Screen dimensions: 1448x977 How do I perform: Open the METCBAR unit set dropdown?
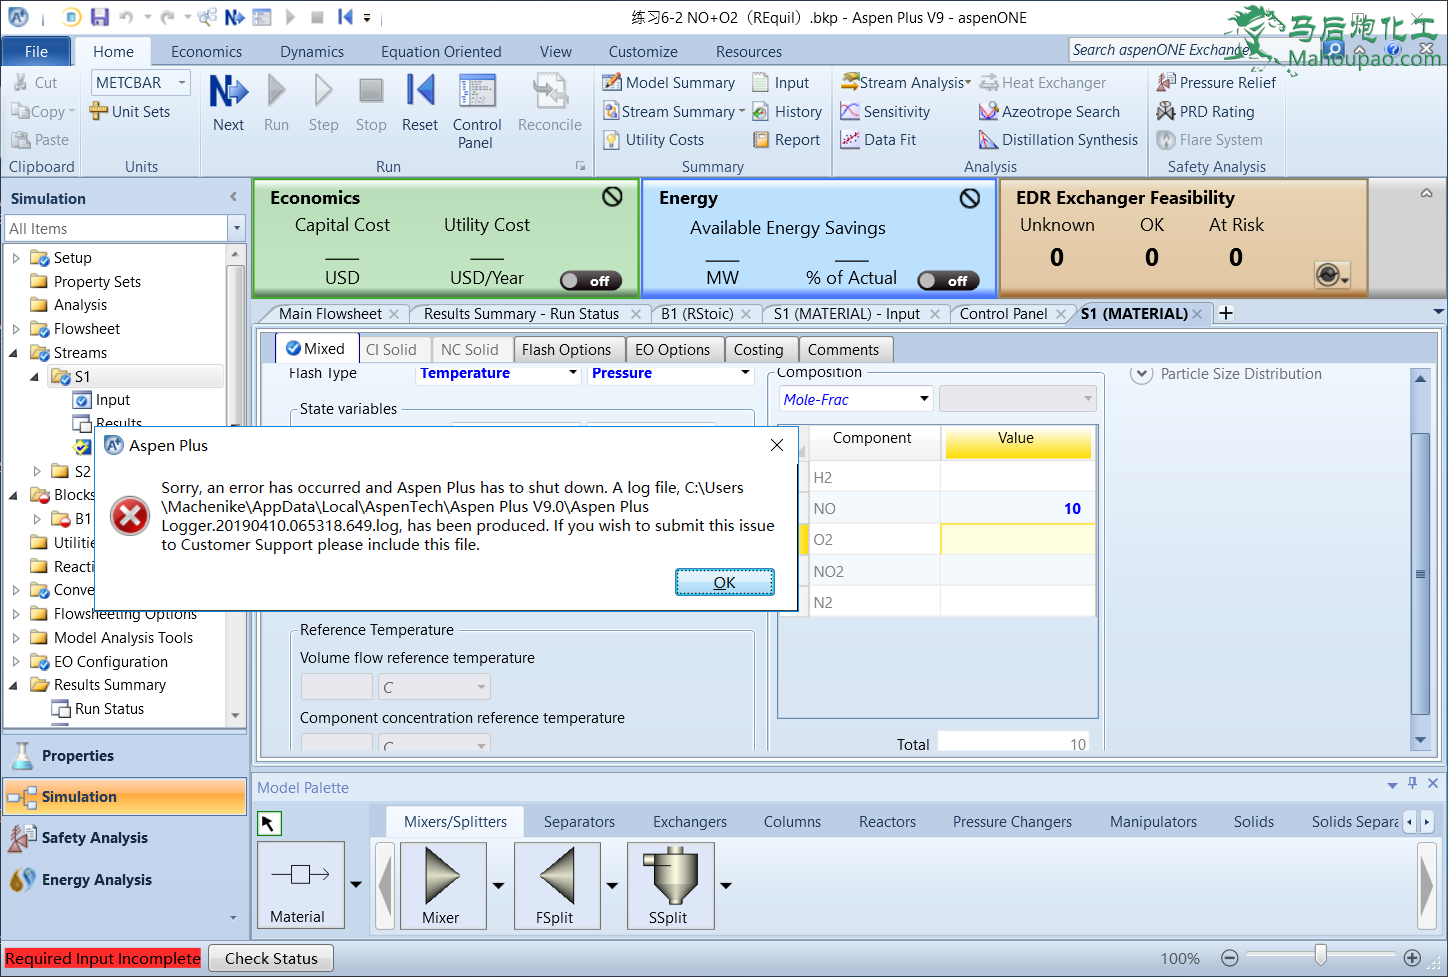click(x=182, y=83)
